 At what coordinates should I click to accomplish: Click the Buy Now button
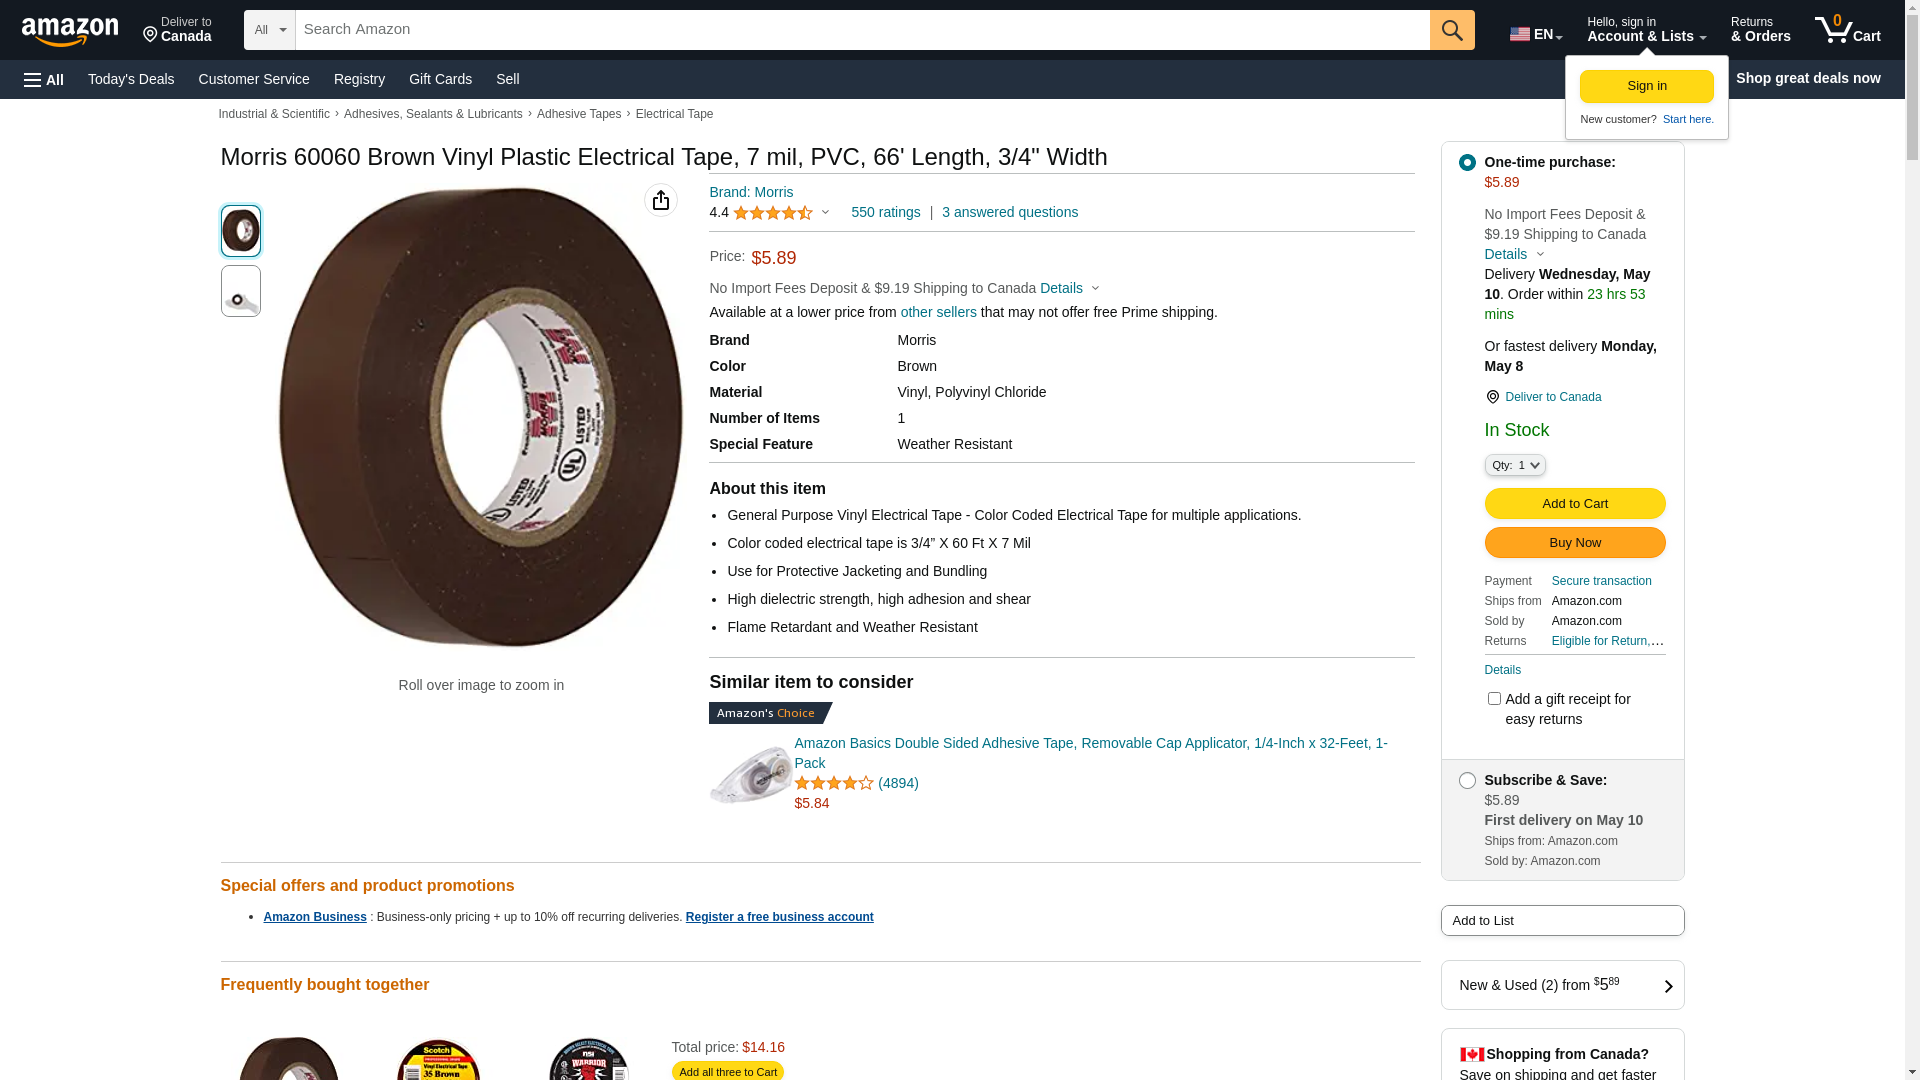pyautogui.click(x=1574, y=543)
